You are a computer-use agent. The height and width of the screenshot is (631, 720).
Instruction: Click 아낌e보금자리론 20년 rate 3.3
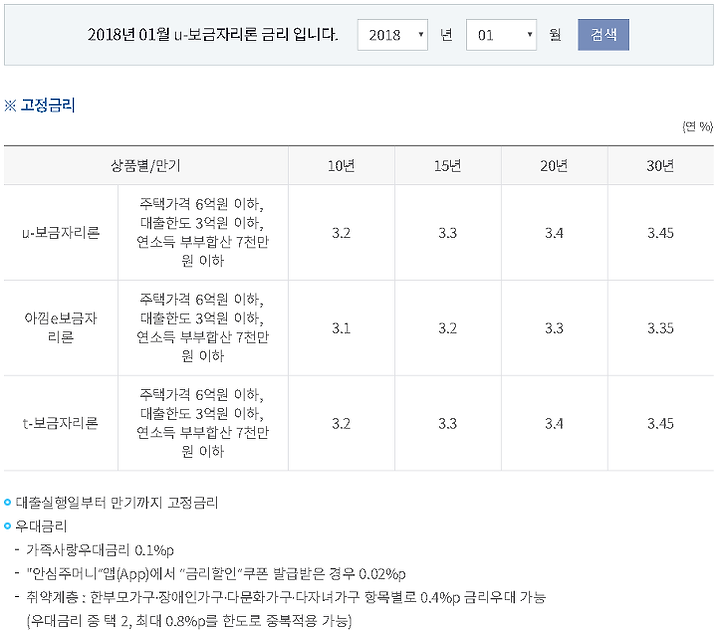pyautogui.click(x=554, y=328)
